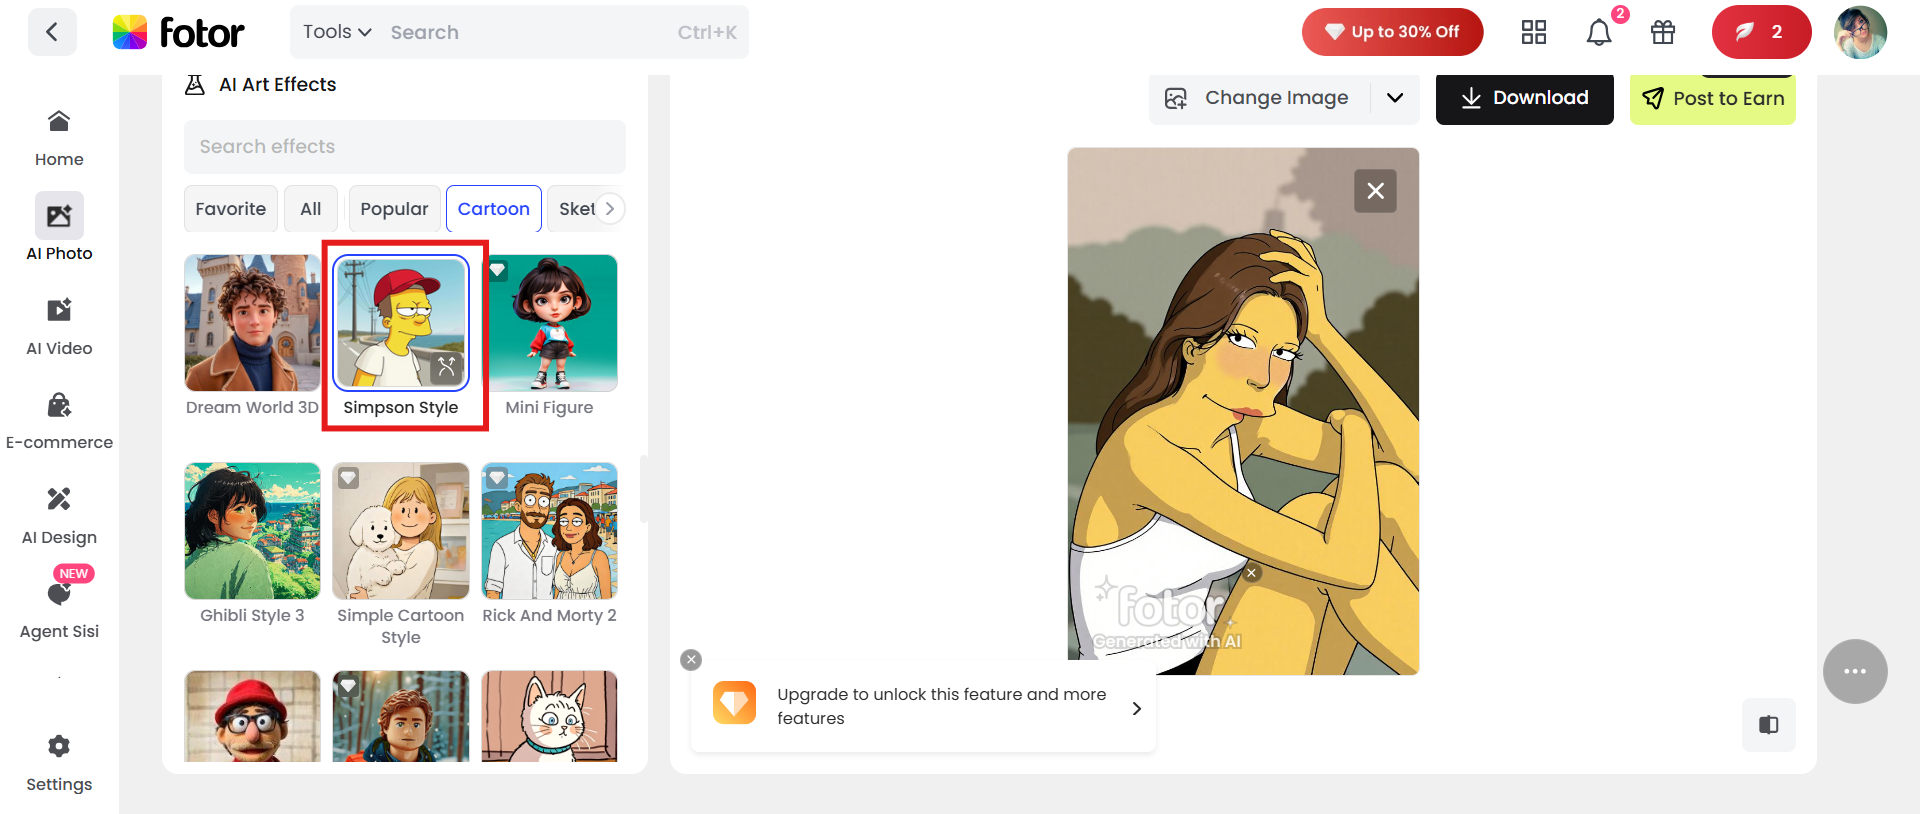Open the notifications bell

tap(1599, 32)
